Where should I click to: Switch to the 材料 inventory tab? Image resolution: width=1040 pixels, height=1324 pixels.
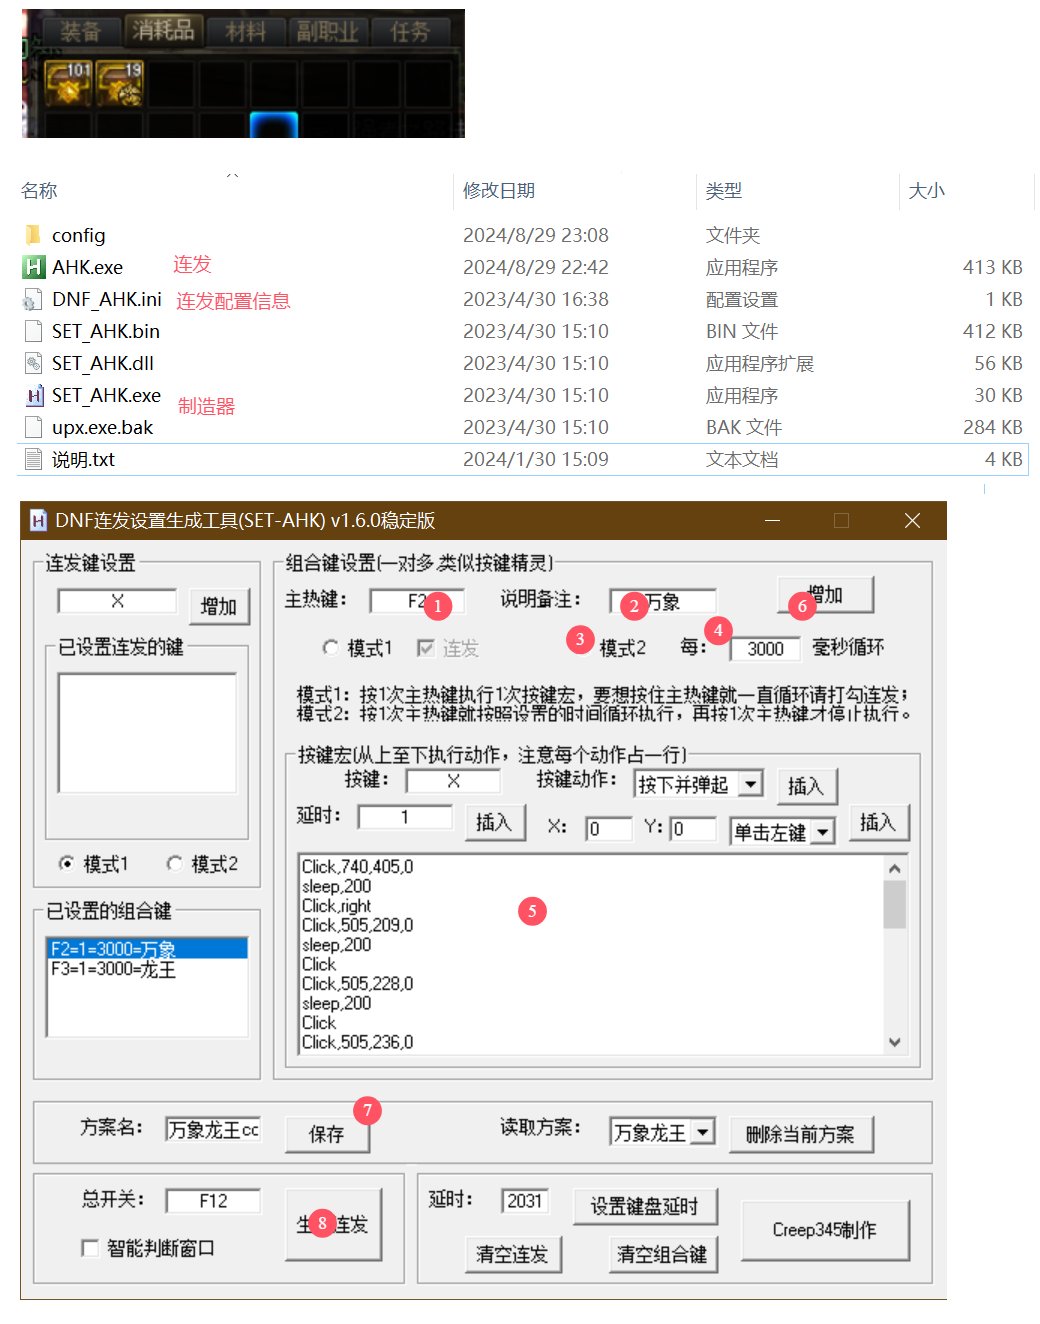tap(246, 31)
